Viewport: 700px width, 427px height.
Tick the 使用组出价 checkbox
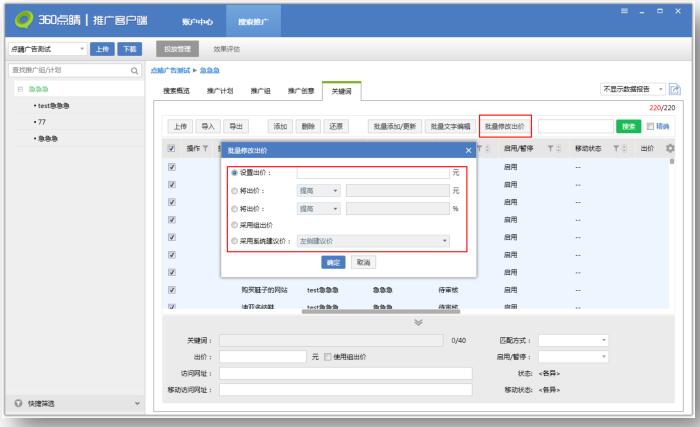pos(326,356)
